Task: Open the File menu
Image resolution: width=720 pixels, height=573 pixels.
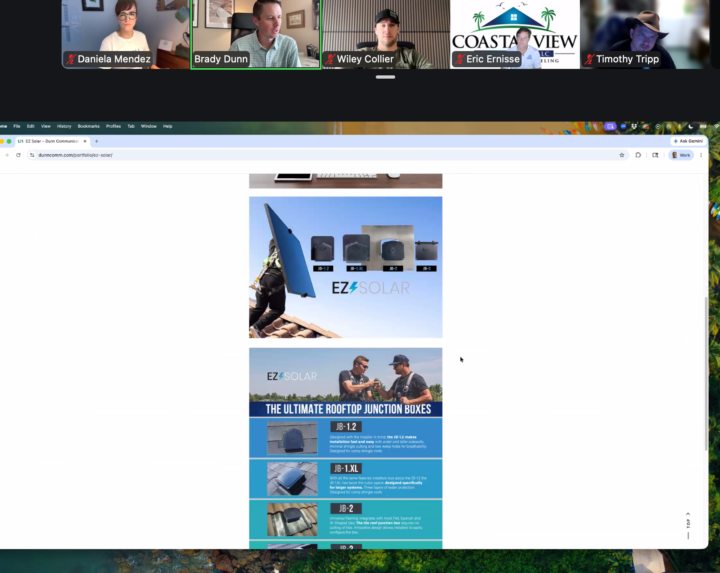Action: (x=17, y=126)
